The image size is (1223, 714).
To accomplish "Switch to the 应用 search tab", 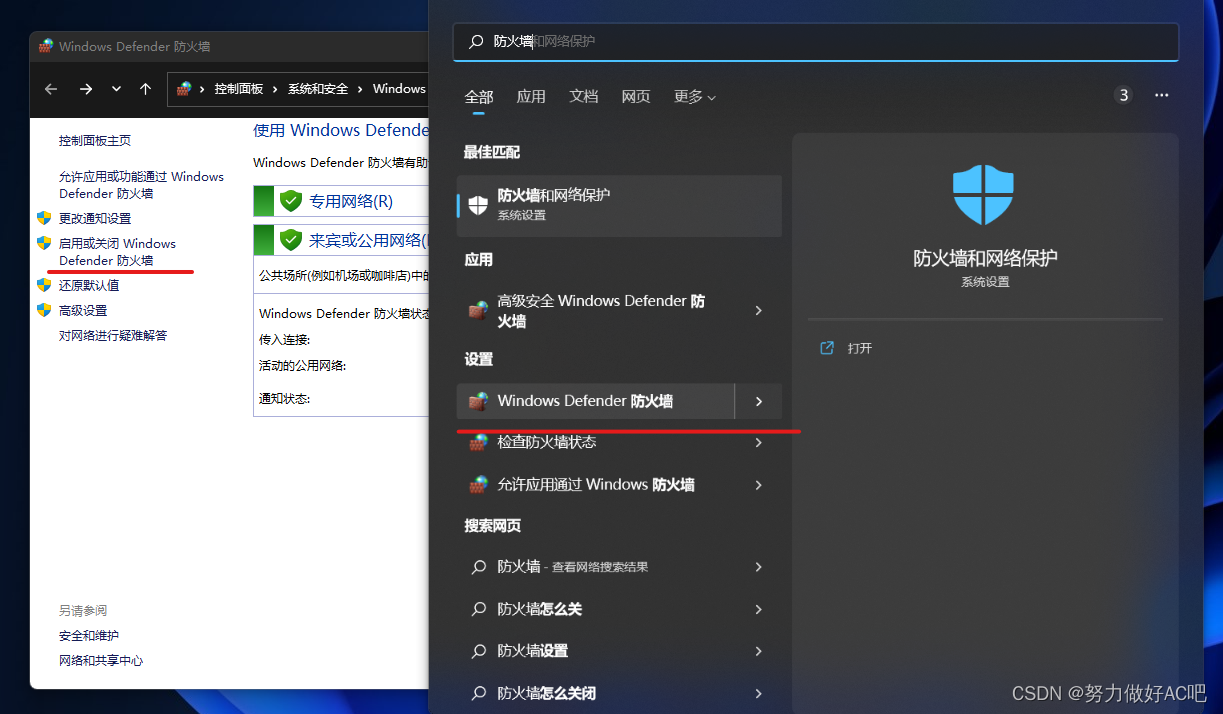I will [x=531, y=97].
